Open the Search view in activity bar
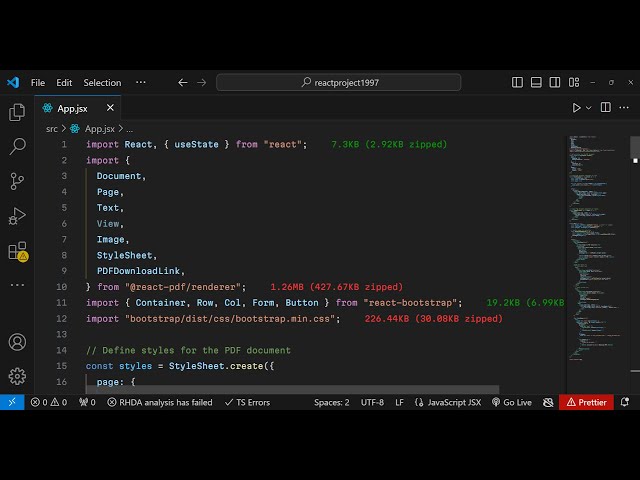 pyautogui.click(x=17, y=147)
